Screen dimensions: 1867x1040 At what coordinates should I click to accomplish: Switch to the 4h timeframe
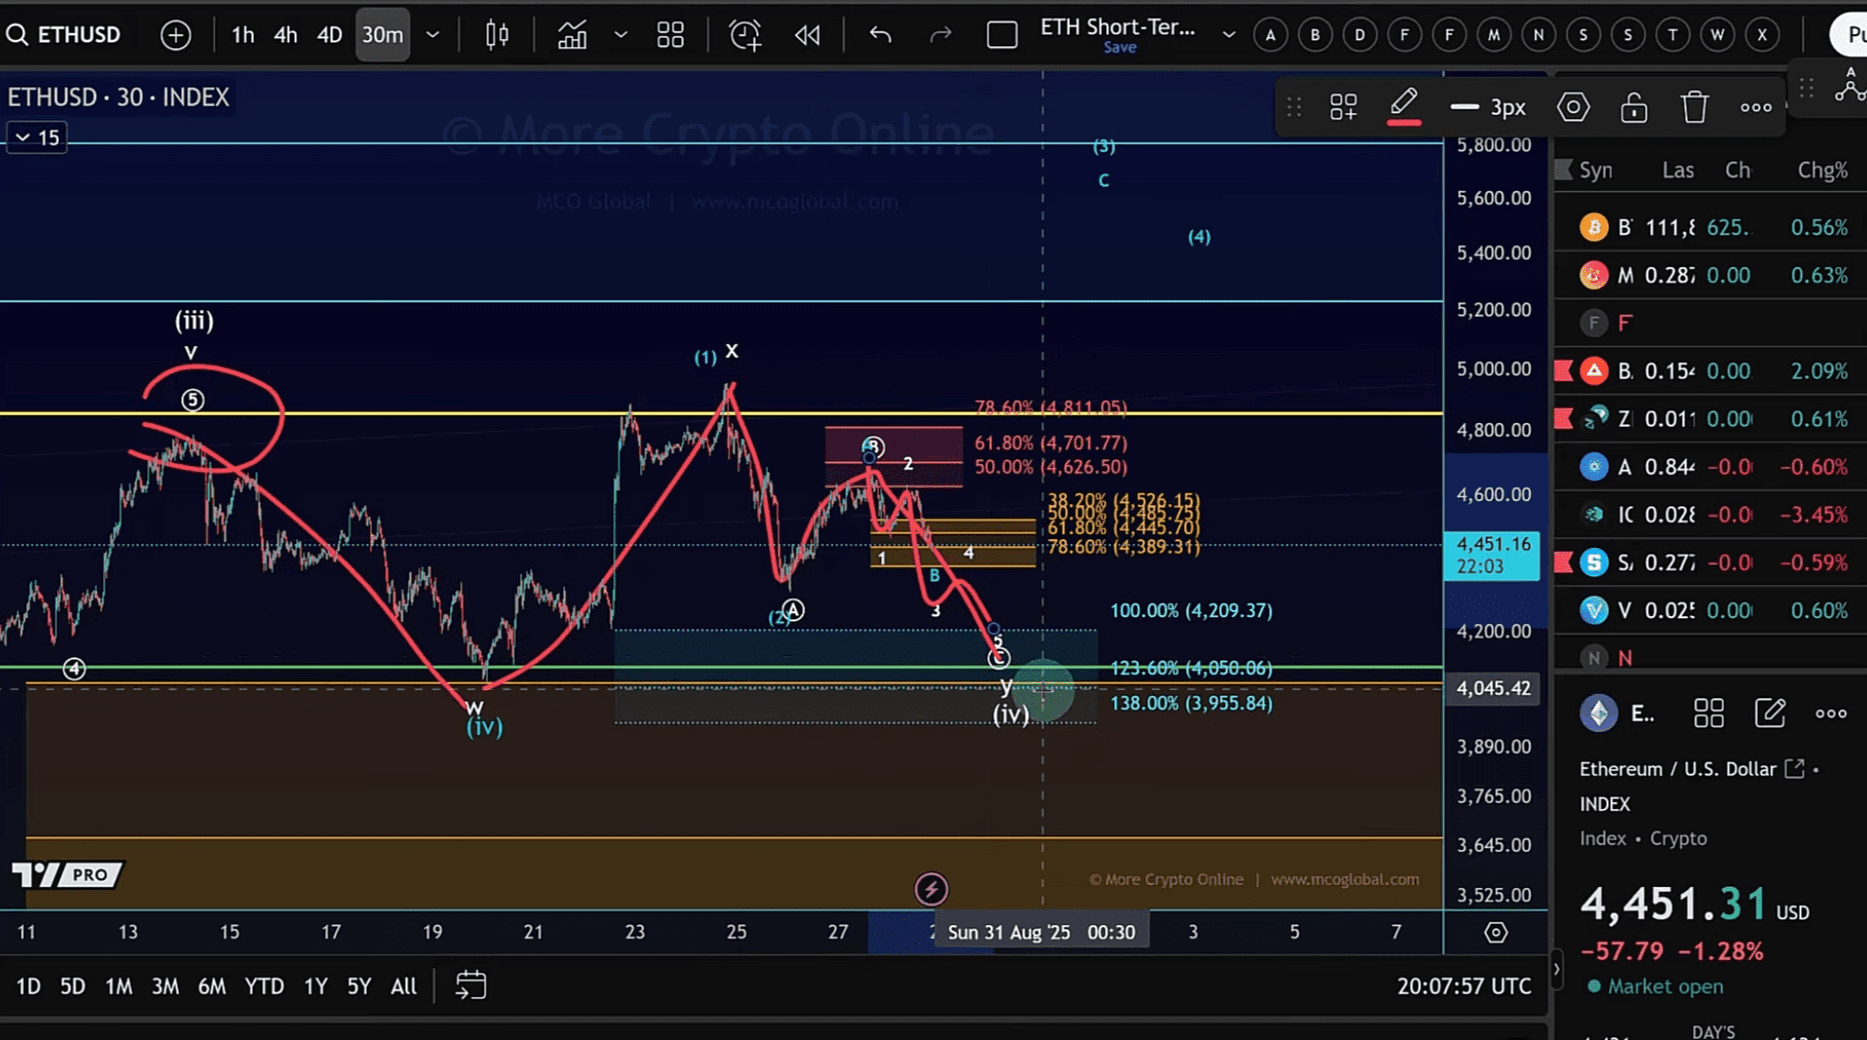coord(286,35)
